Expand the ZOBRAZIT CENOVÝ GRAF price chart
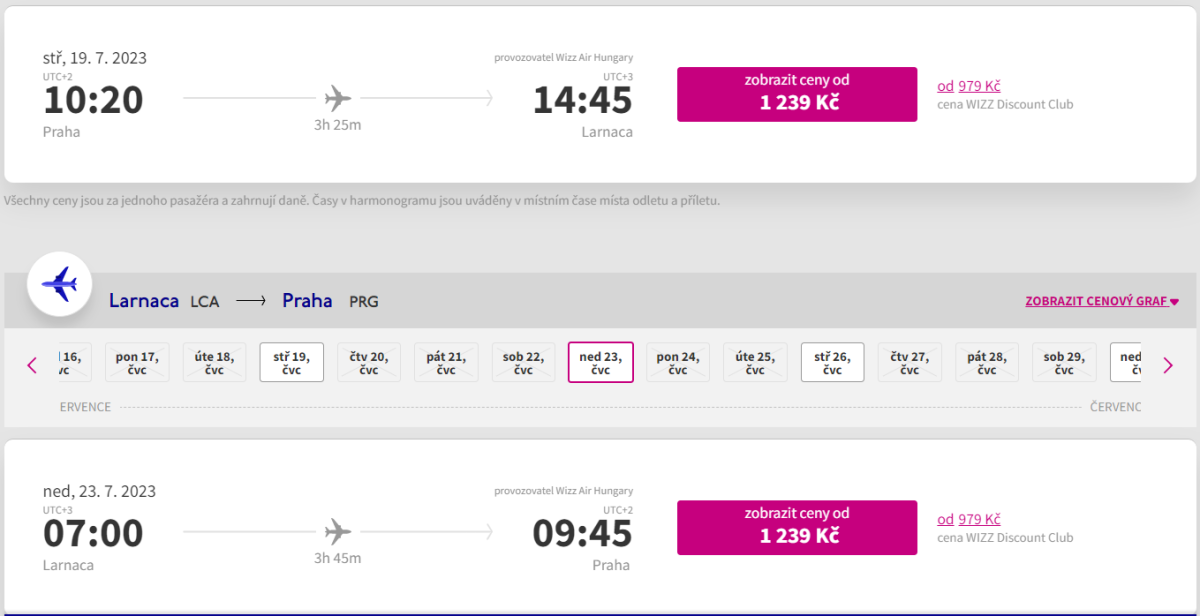 coord(1102,301)
